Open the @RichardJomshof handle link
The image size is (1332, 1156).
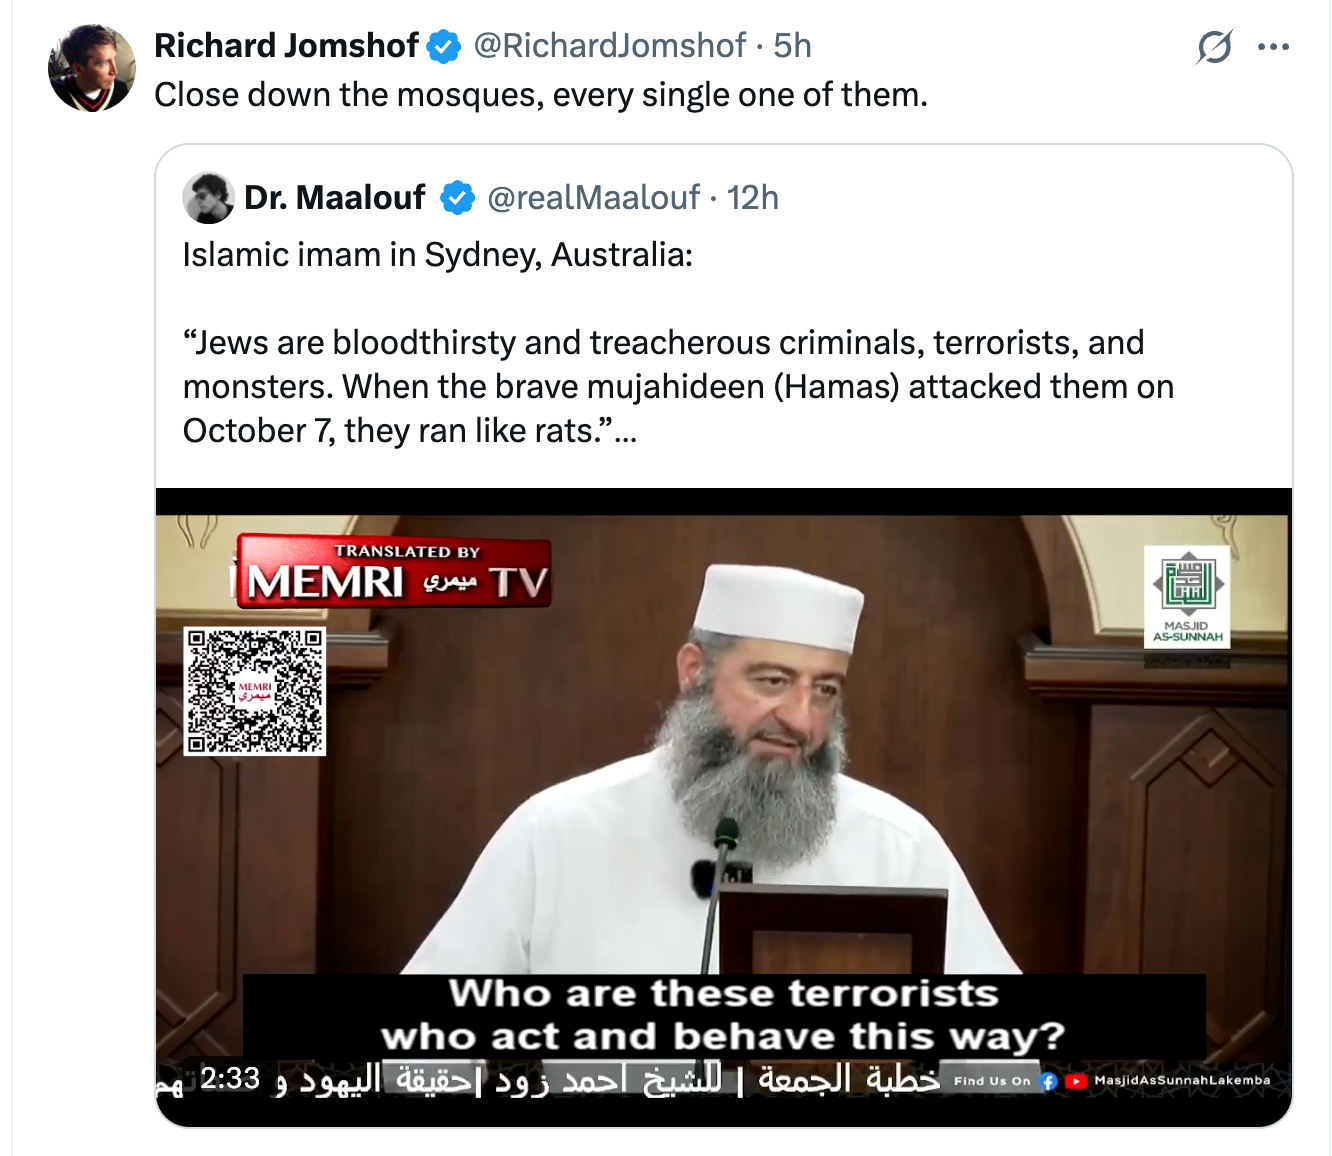tap(609, 46)
